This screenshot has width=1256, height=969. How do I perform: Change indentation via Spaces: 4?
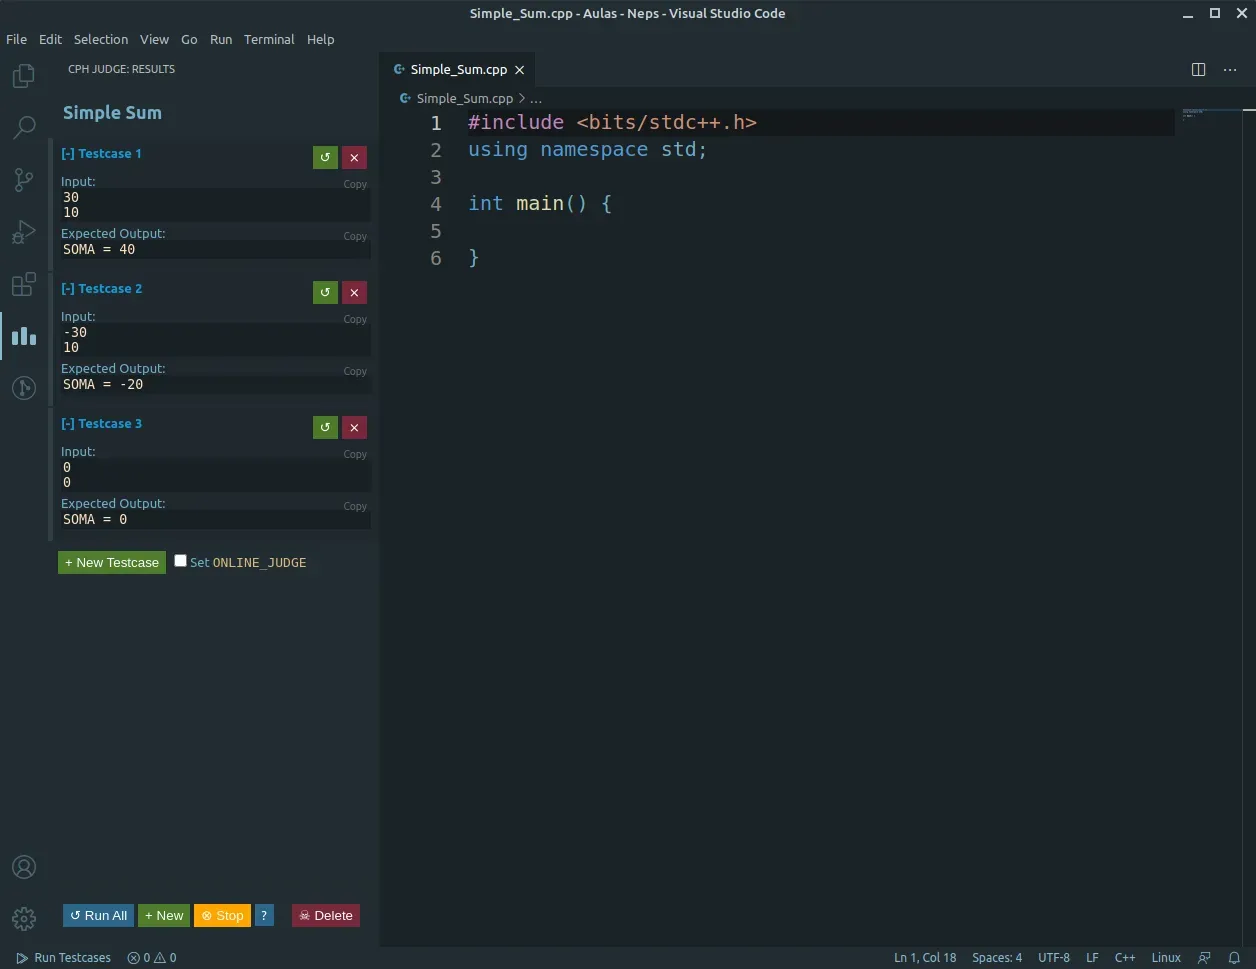click(997, 957)
